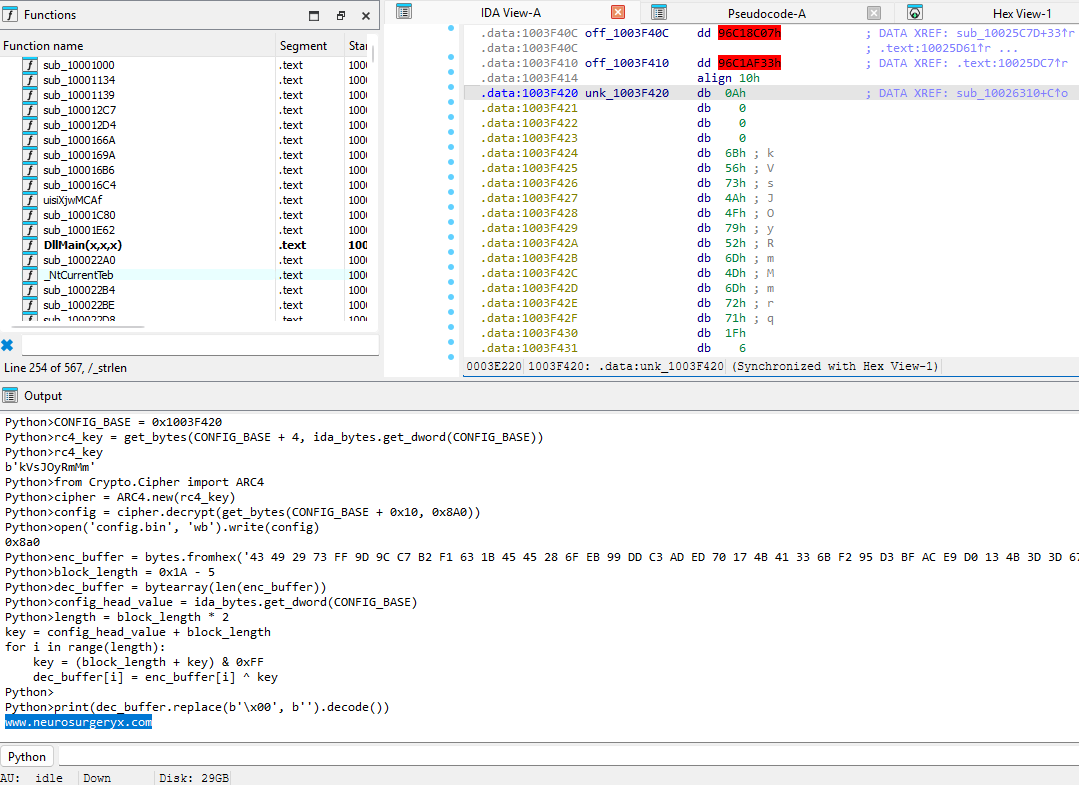Click the Functions filter input field
The width and height of the screenshot is (1079, 785).
click(x=200, y=345)
